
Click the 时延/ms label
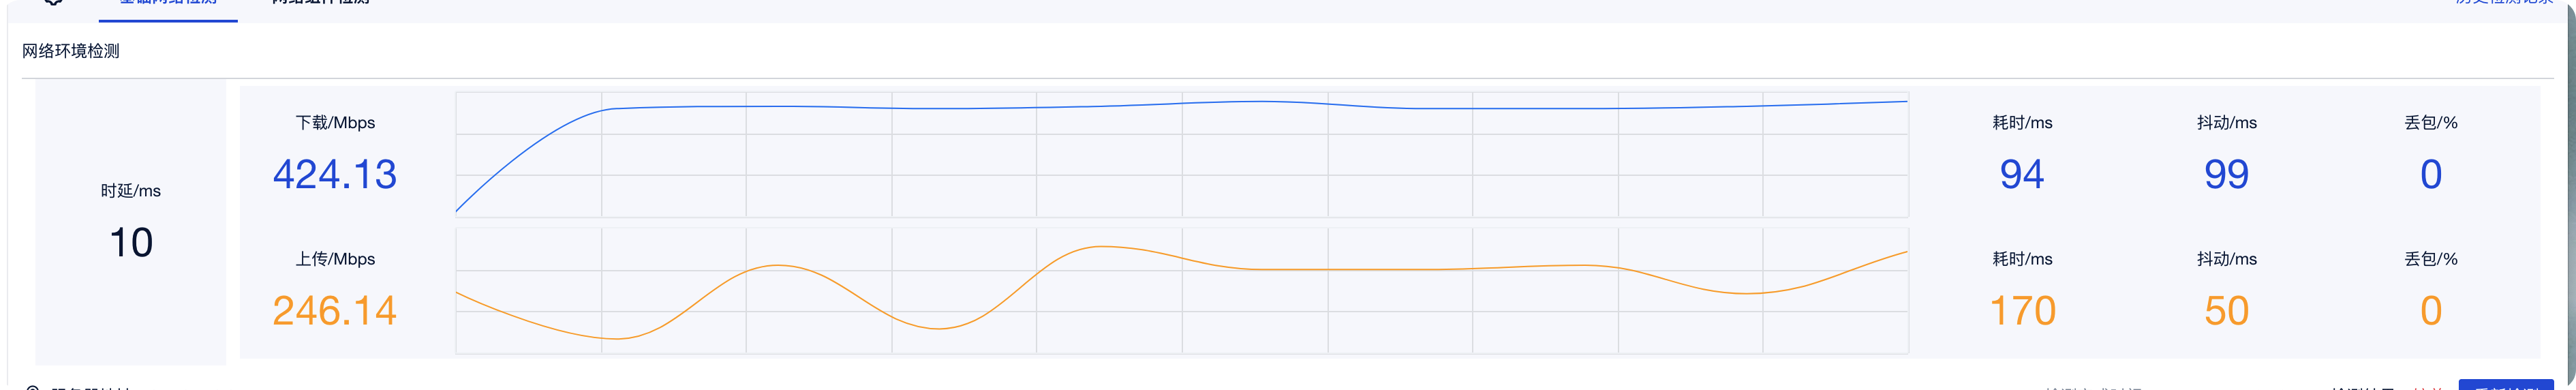[x=131, y=191]
